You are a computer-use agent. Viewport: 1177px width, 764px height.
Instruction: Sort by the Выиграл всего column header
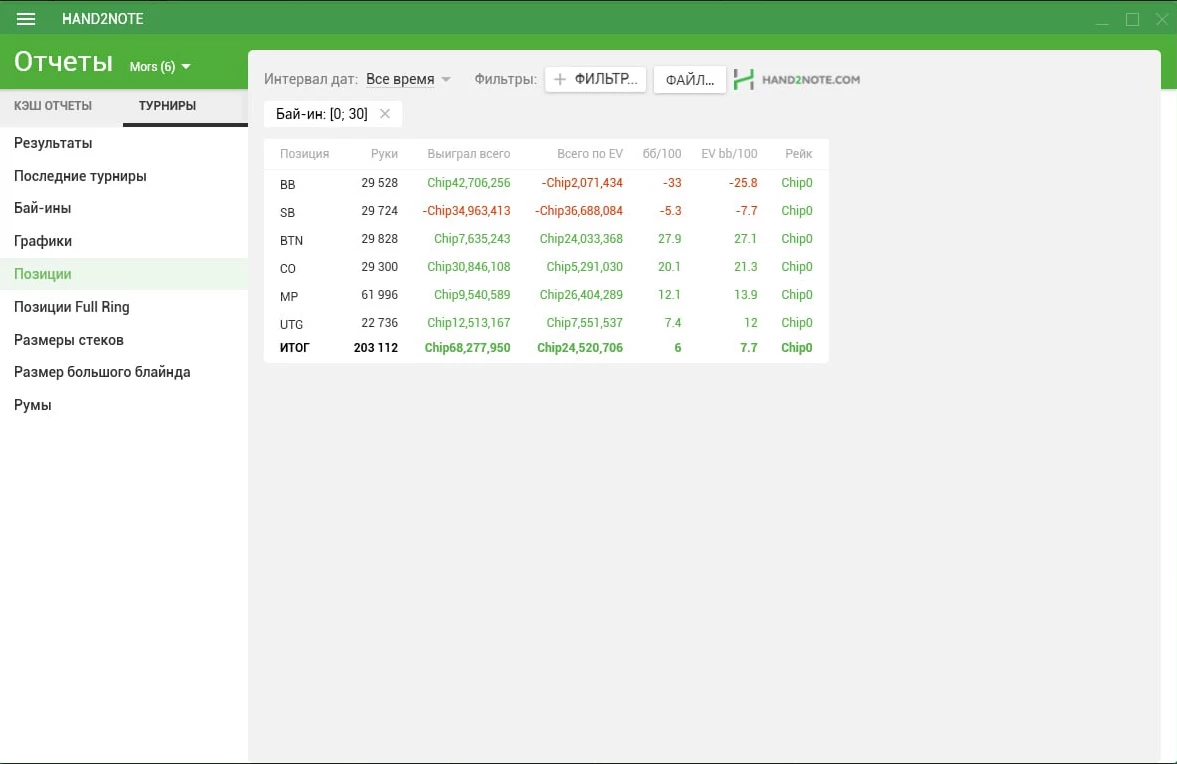468,153
